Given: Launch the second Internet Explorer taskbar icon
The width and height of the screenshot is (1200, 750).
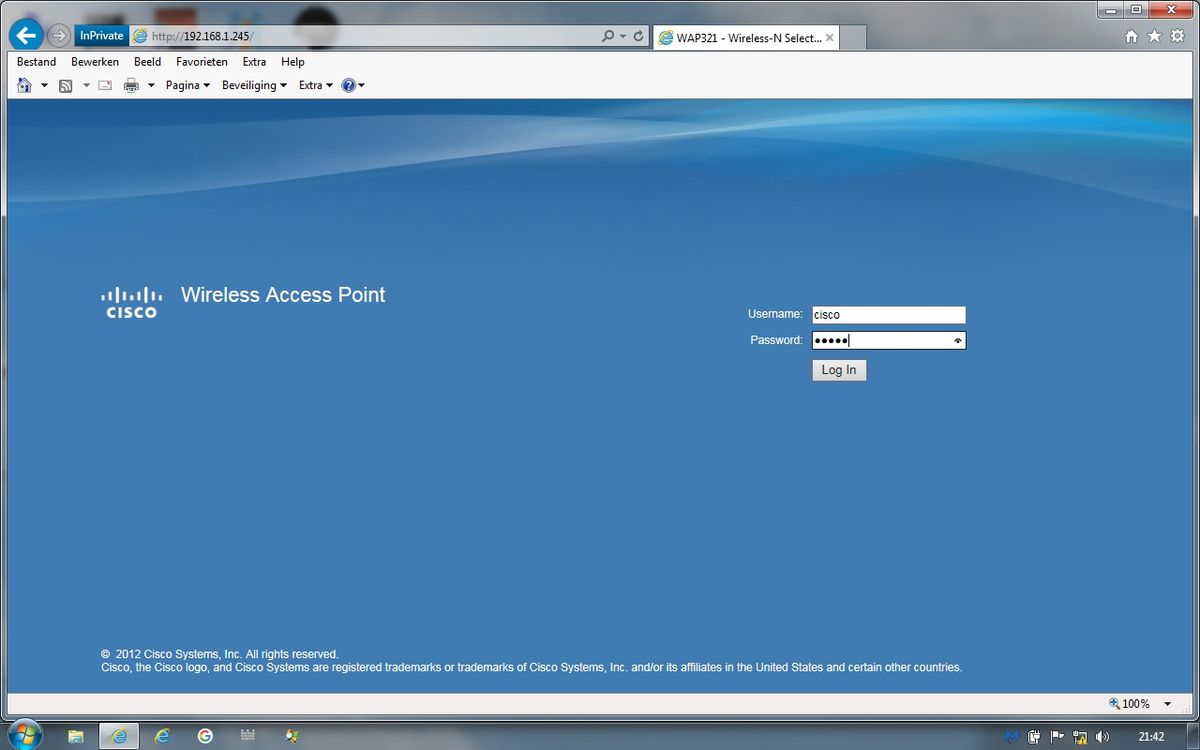Looking at the screenshot, I should 162,736.
